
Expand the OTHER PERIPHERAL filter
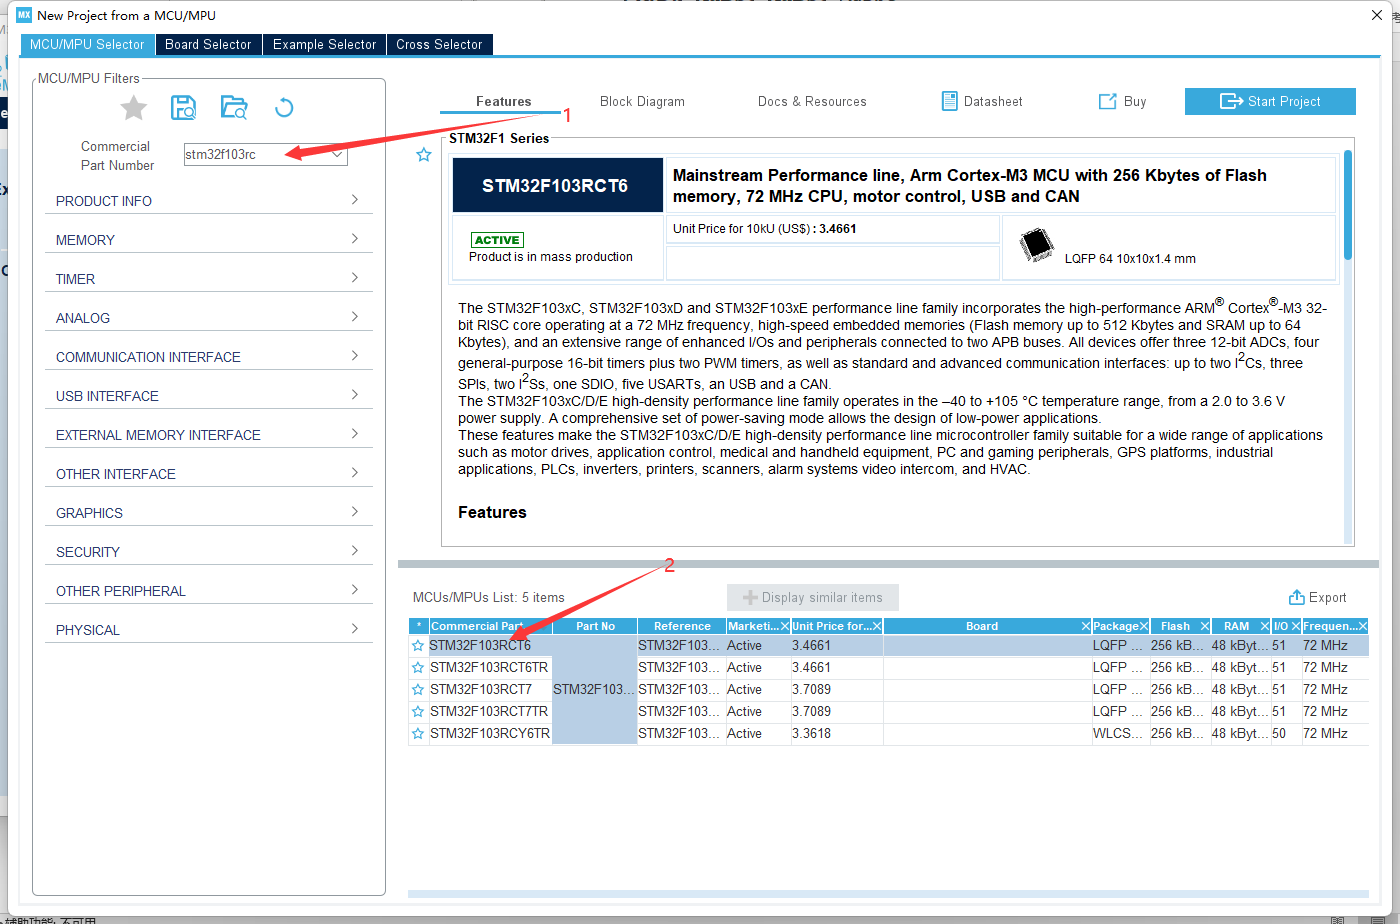point(208,591)
